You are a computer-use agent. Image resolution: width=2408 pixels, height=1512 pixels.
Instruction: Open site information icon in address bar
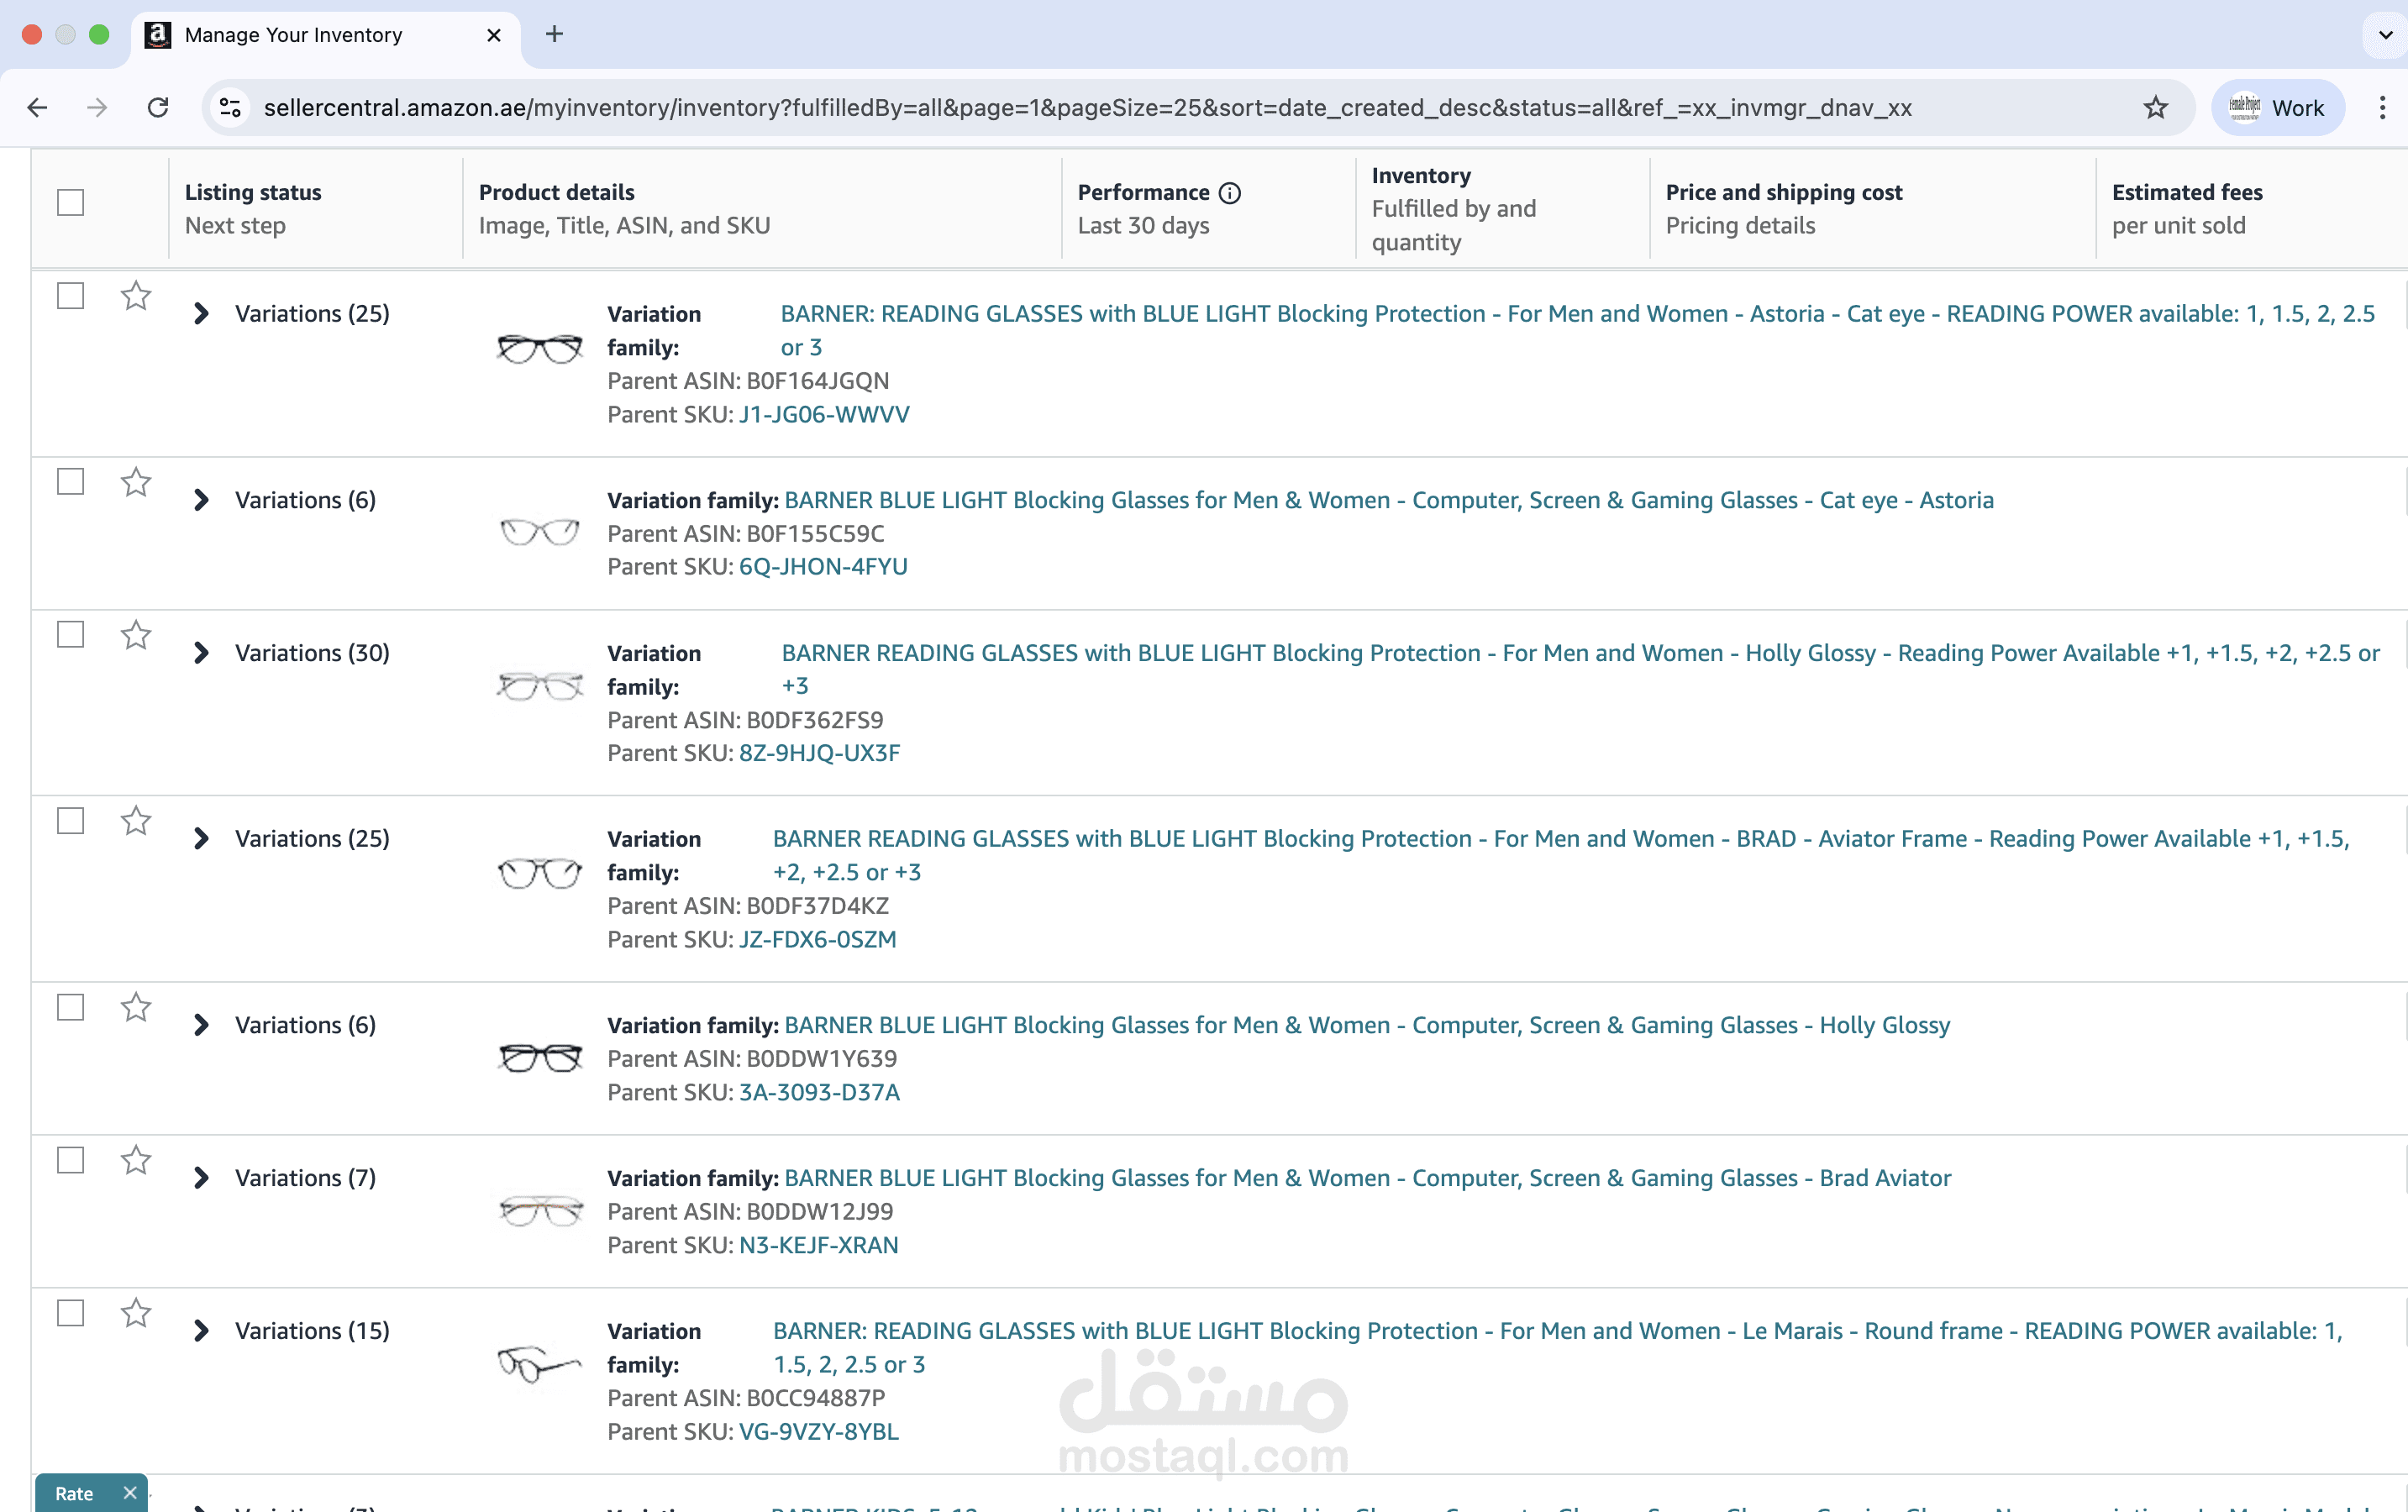(x=231, y=107)
